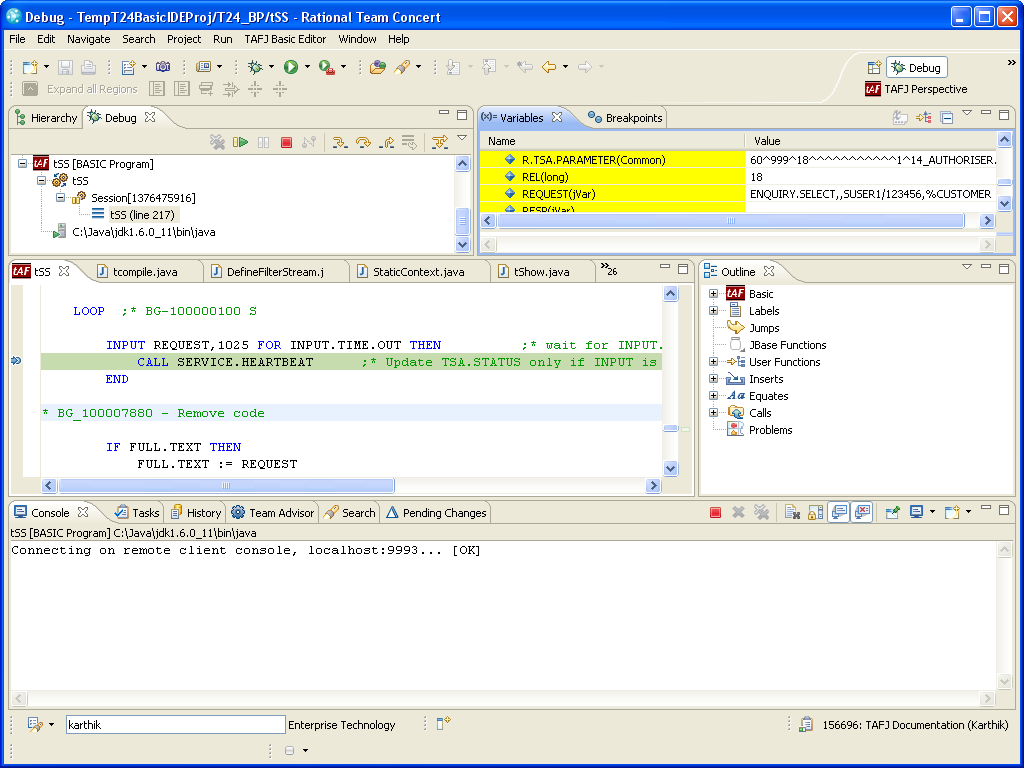
Task: Click the green Run toolbar icon
Action: pyautogui.click(x=290, y=67)
